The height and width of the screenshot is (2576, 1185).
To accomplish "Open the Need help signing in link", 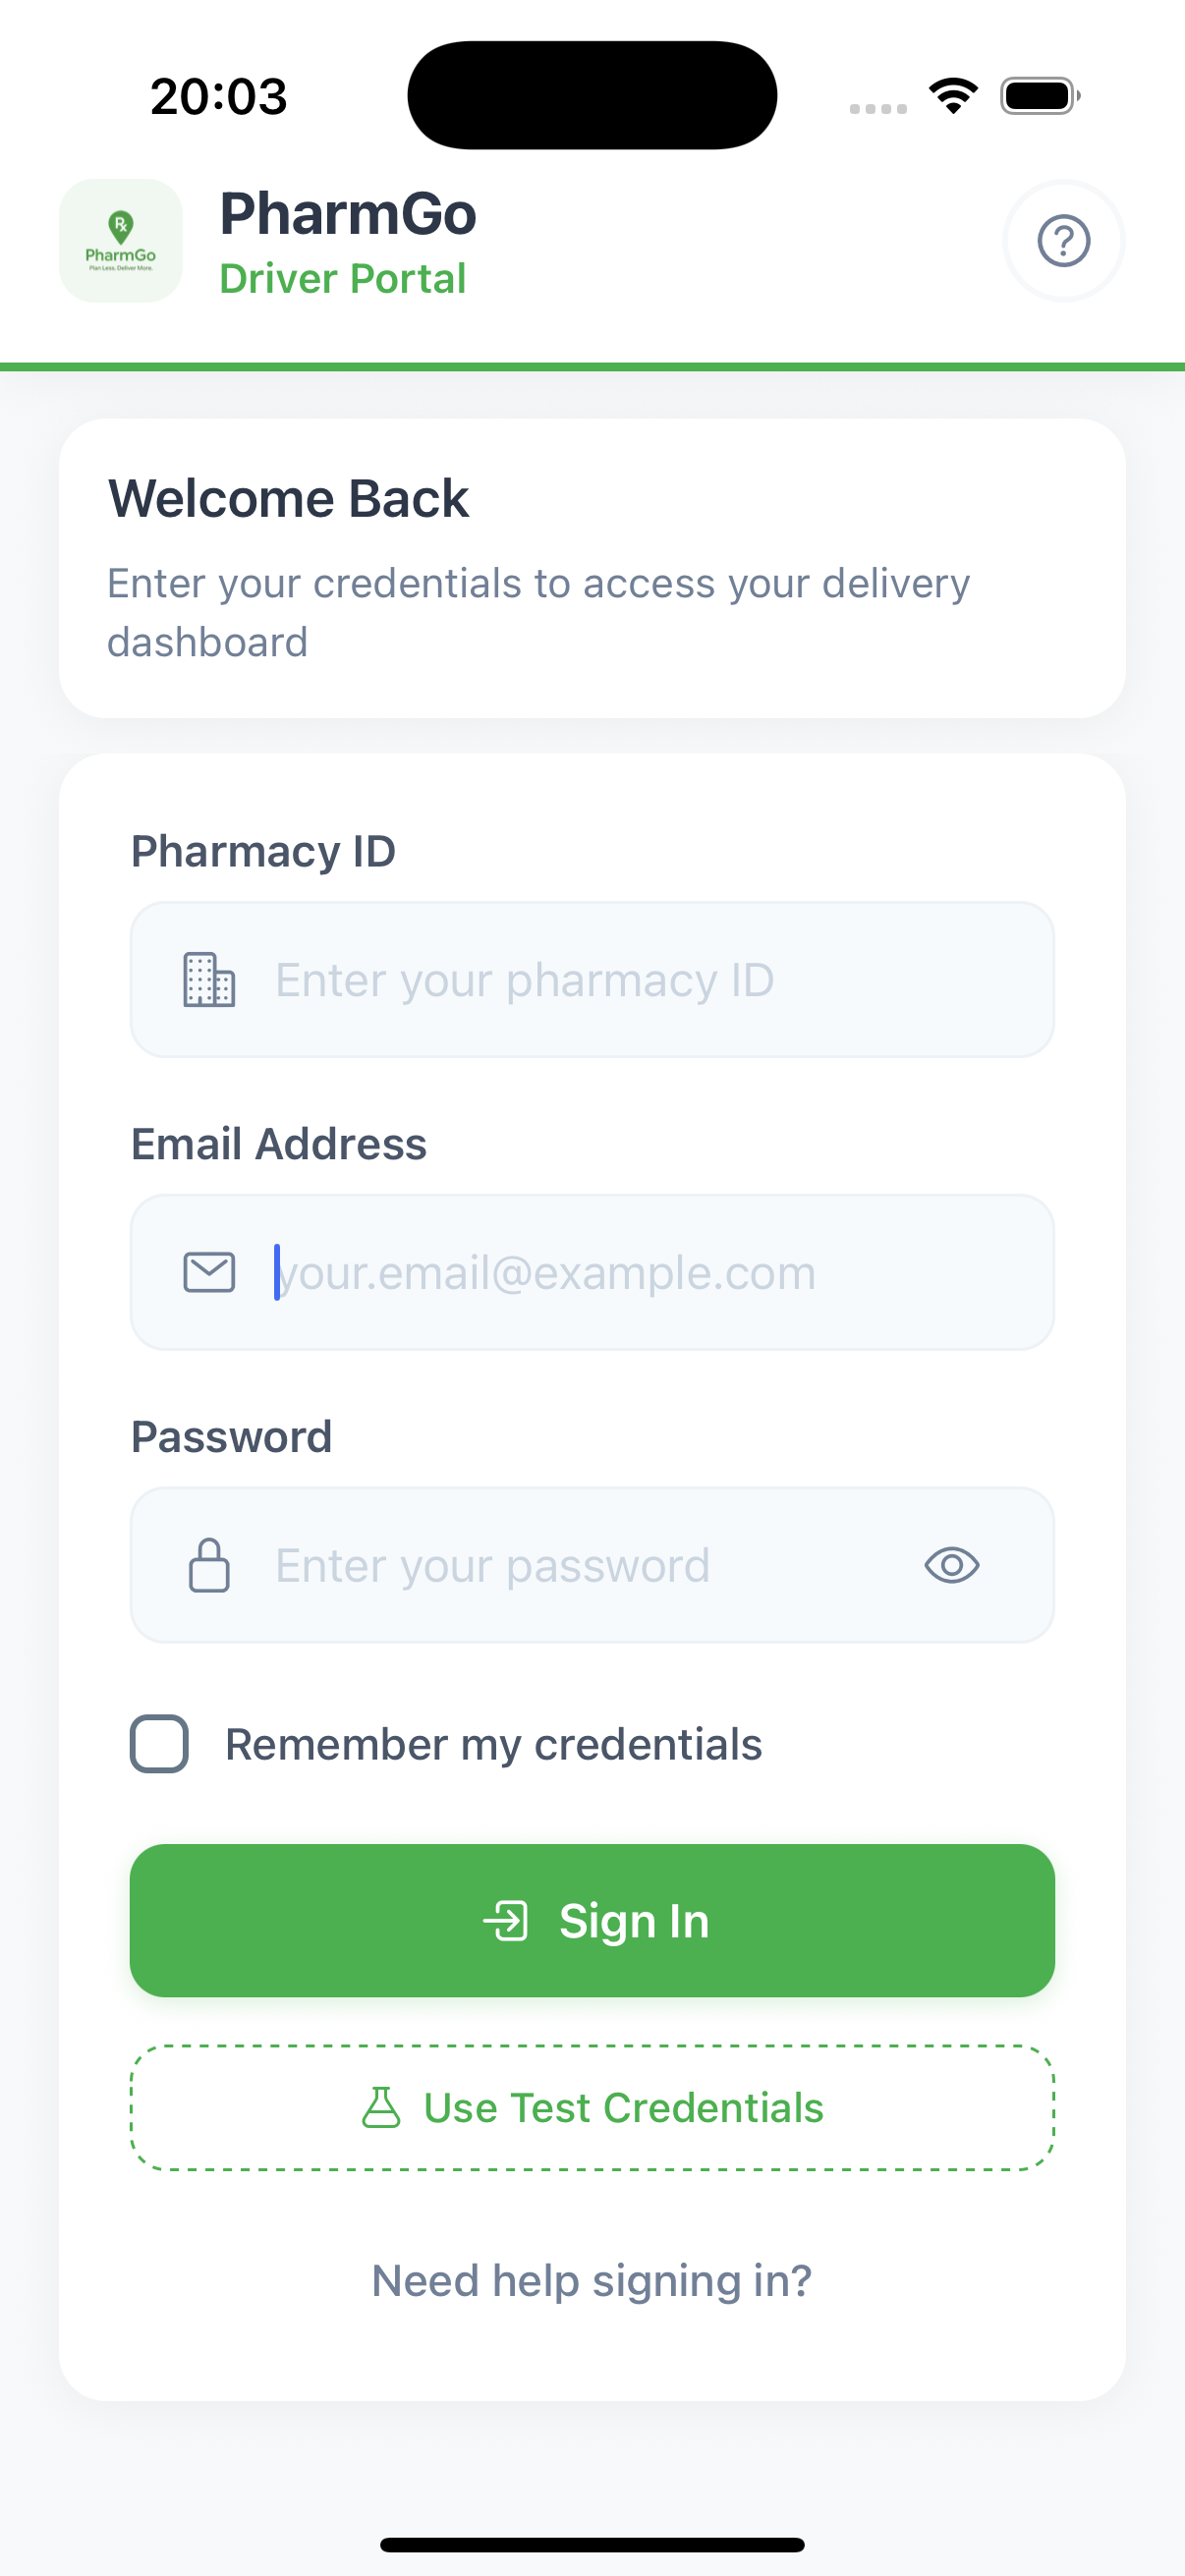I will 592,2281.
